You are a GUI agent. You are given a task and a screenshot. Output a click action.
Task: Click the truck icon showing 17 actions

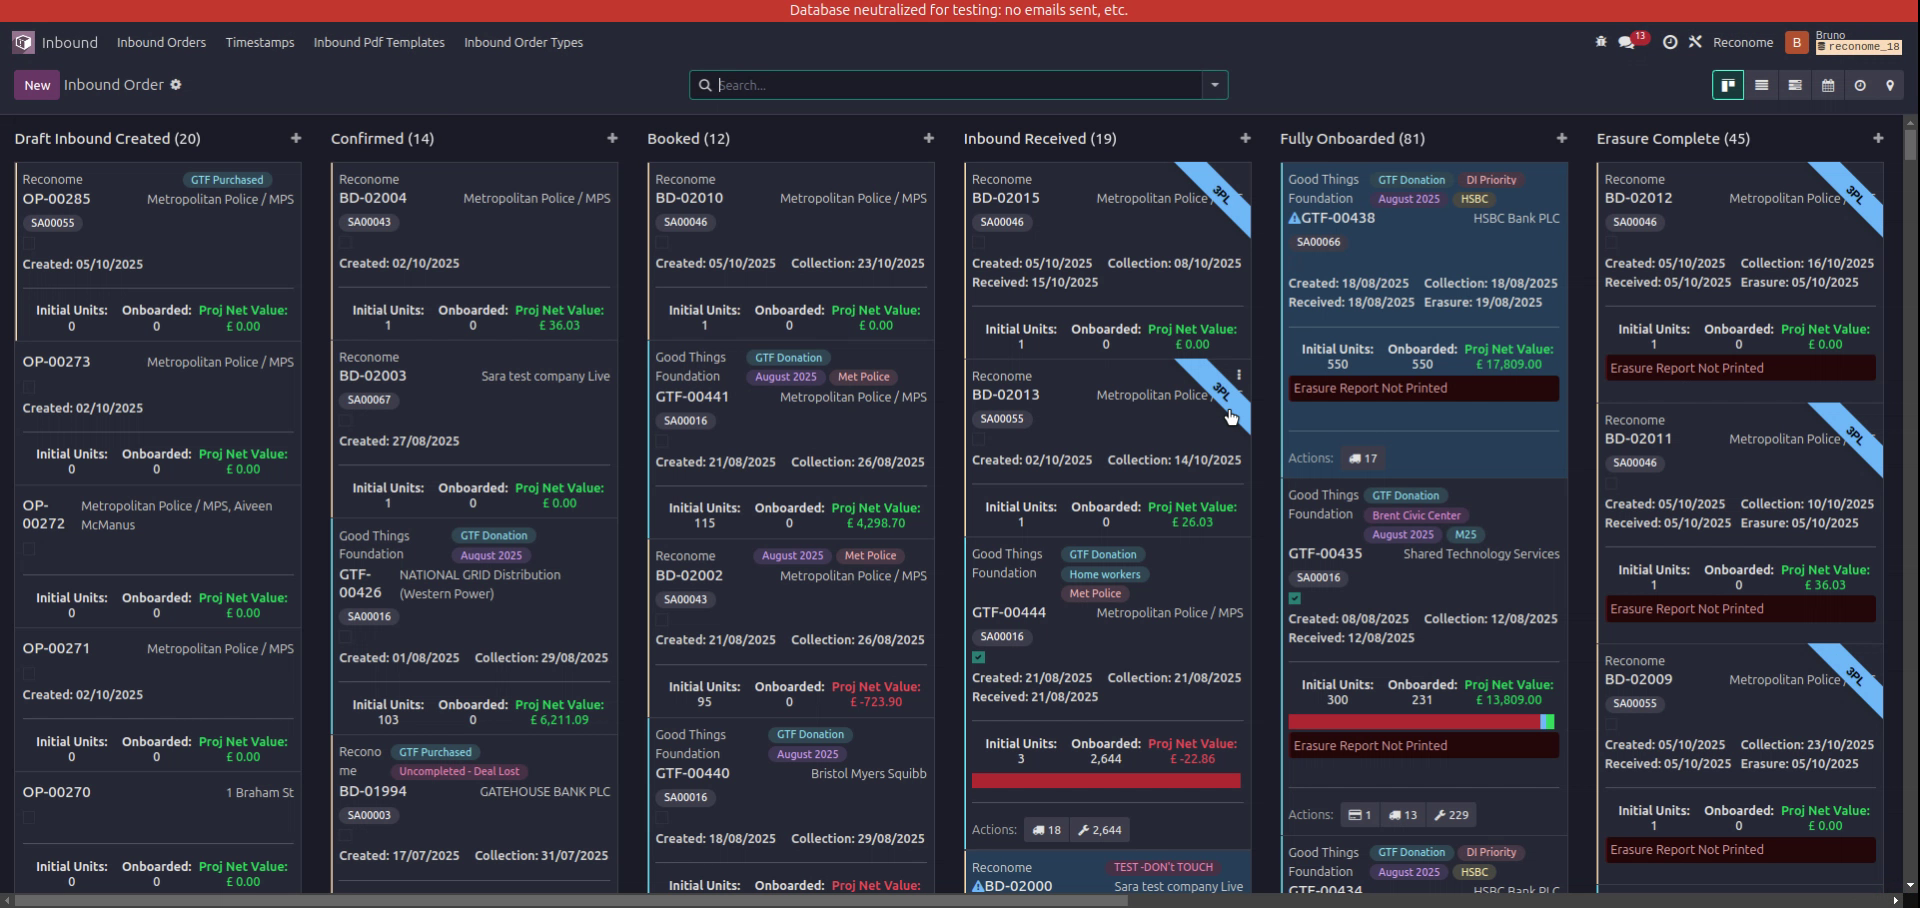[1363, 458]
